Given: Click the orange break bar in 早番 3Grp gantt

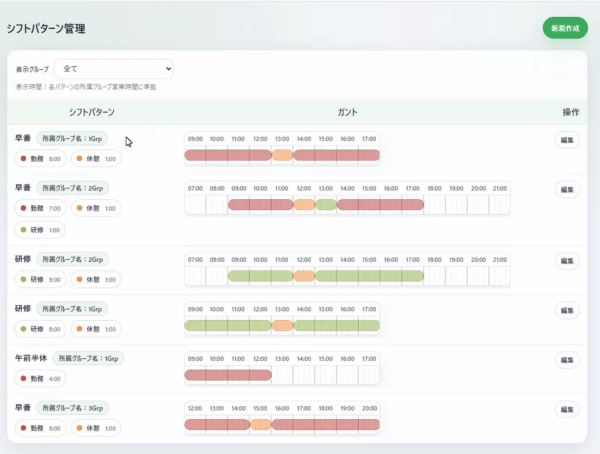Looking at the screenshot, I should point(261,424).
